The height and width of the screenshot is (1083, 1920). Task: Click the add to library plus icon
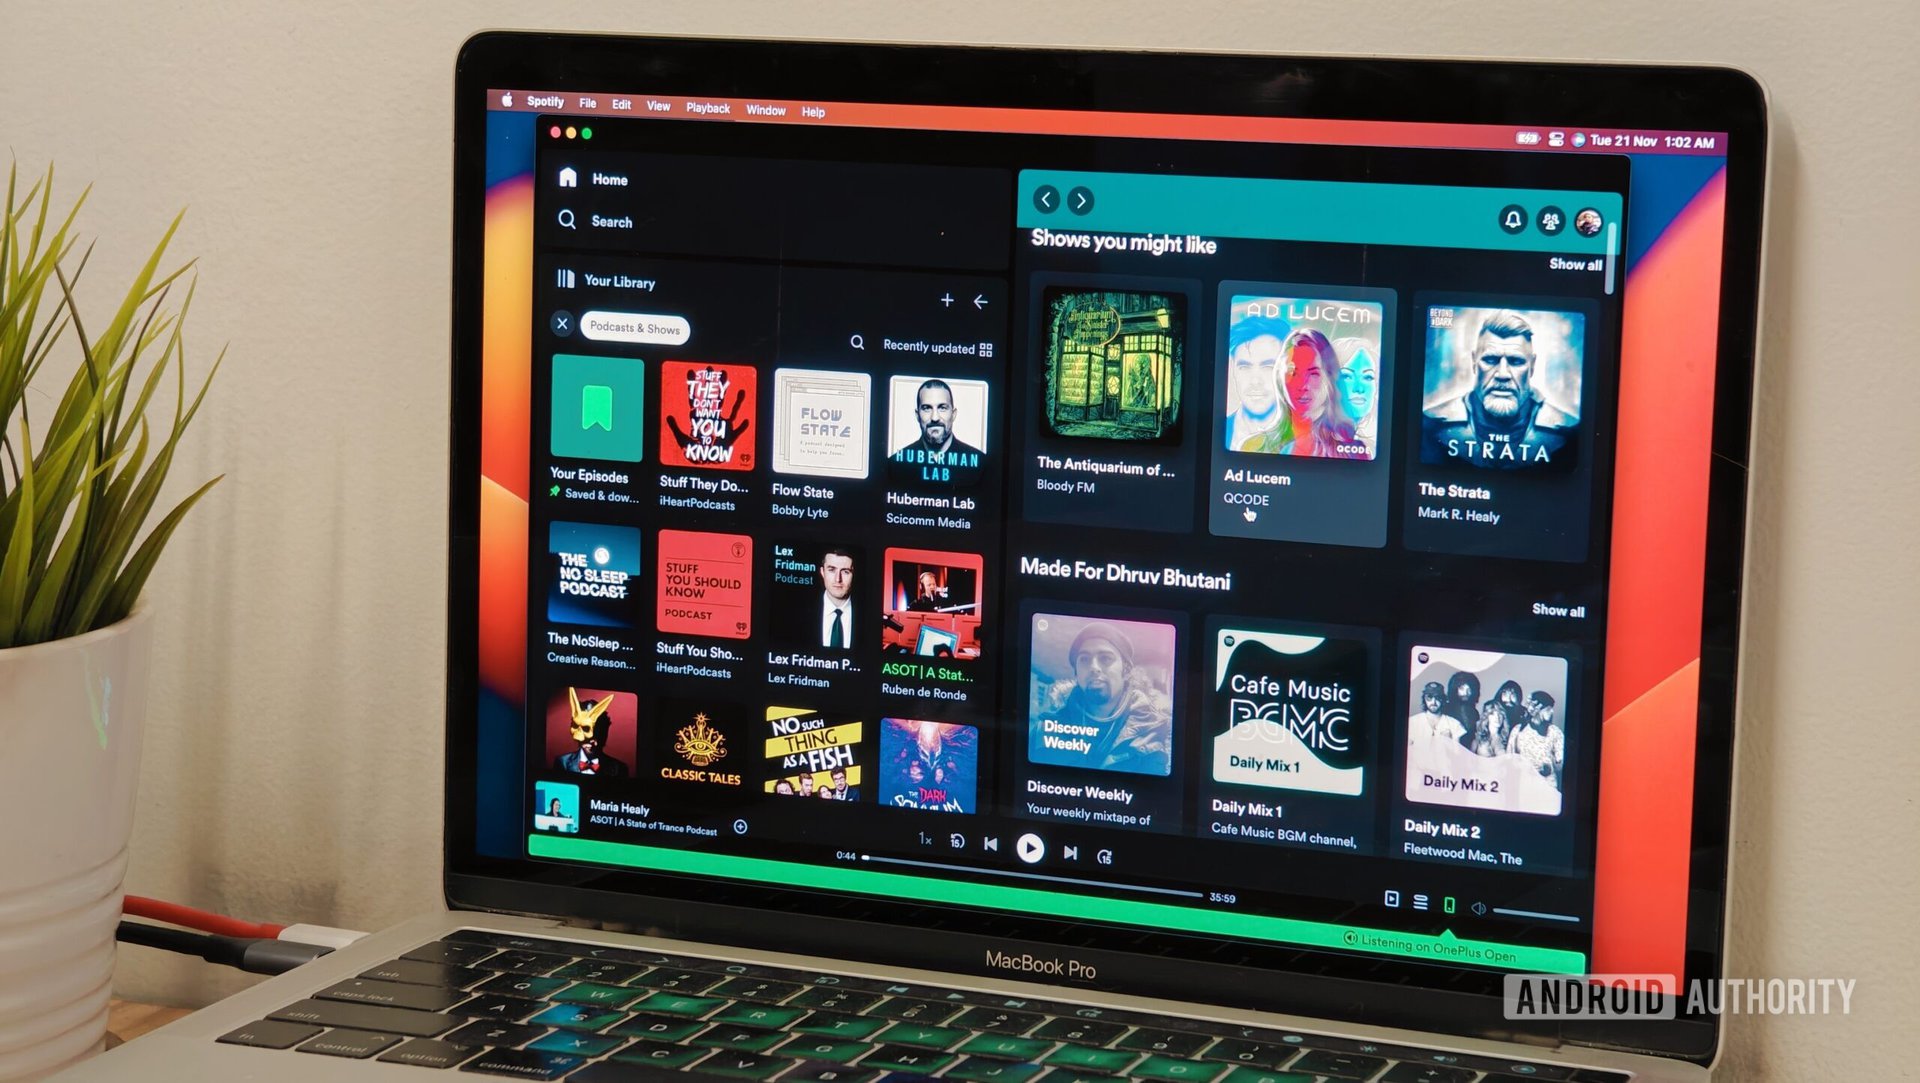(947, 301)
